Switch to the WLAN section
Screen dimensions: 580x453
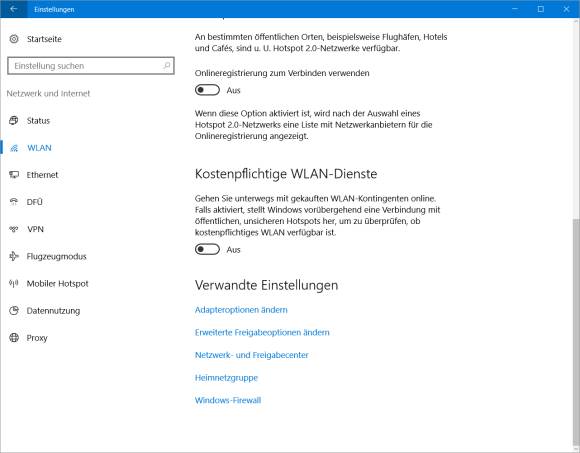(x=39, y=148)
